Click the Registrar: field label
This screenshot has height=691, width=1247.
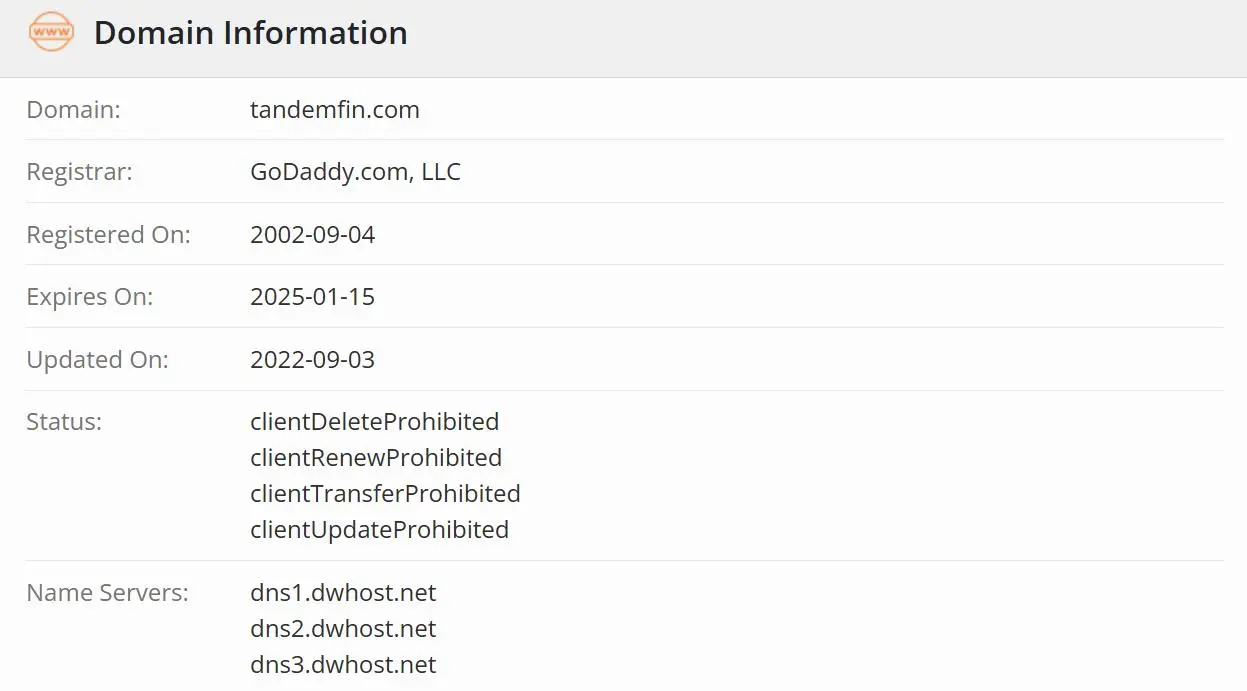click(79, 172)
